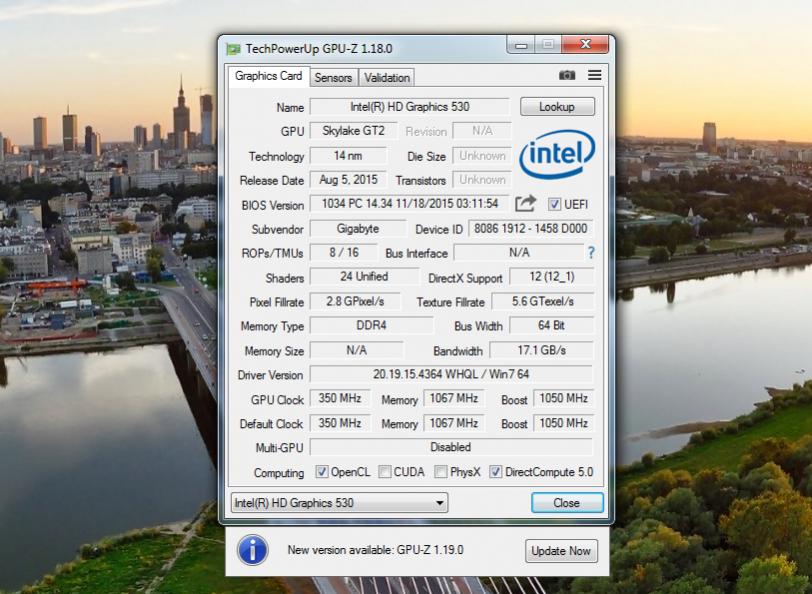Click the Bus Interface question mark
Viewport: 812px width, 594px height.
591,253
